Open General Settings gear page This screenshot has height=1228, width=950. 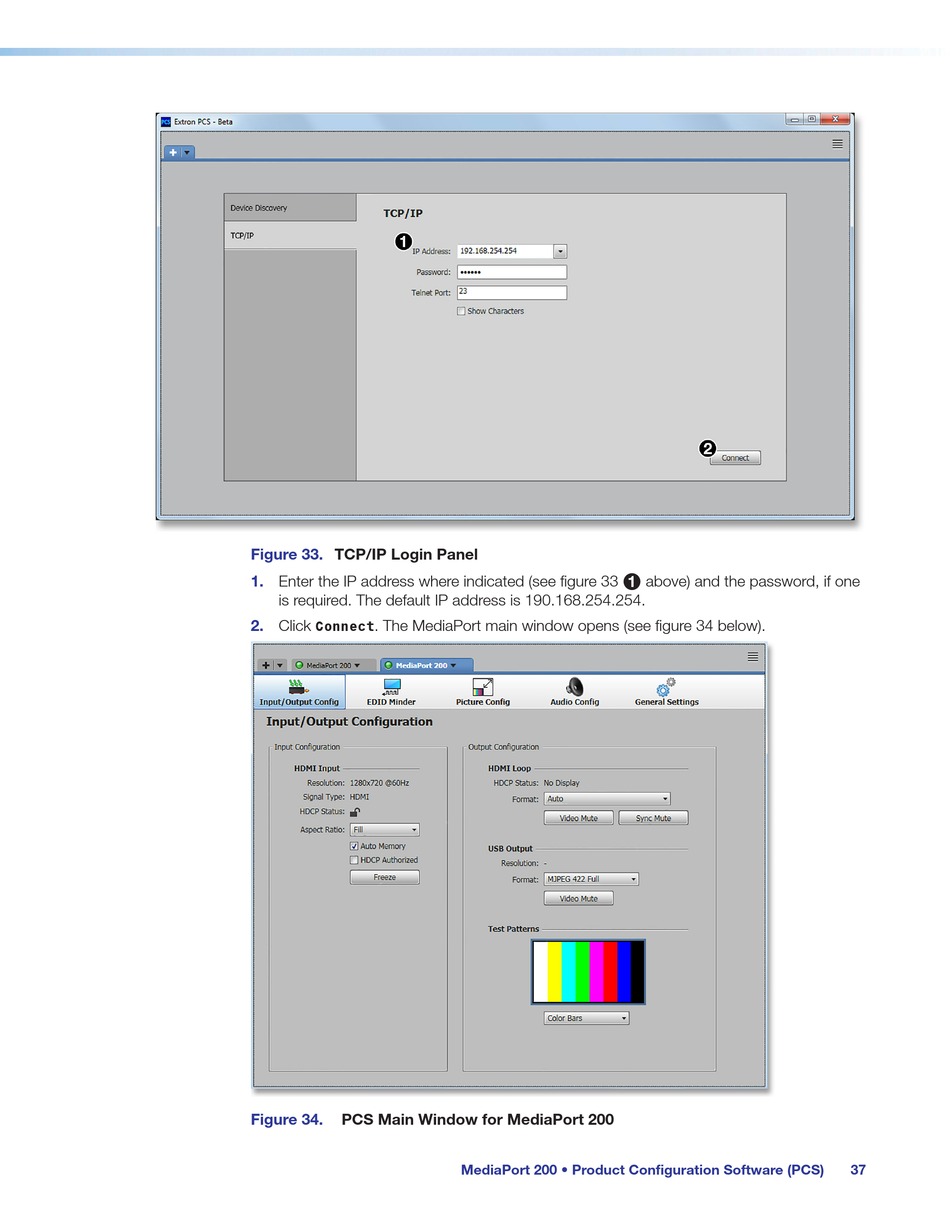[x=667, y=692]
